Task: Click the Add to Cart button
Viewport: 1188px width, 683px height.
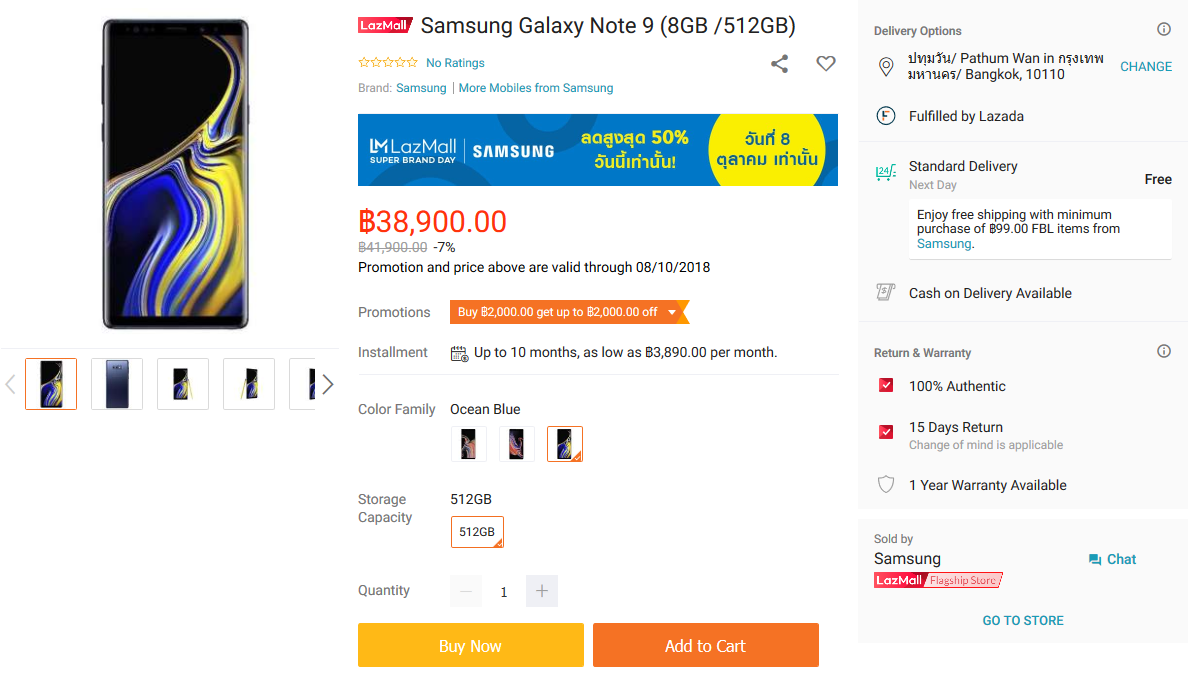Action: point(705,646)
